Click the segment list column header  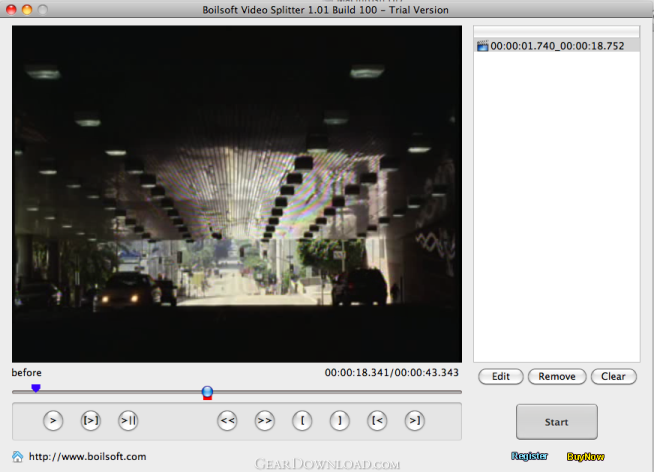(556, 32)
